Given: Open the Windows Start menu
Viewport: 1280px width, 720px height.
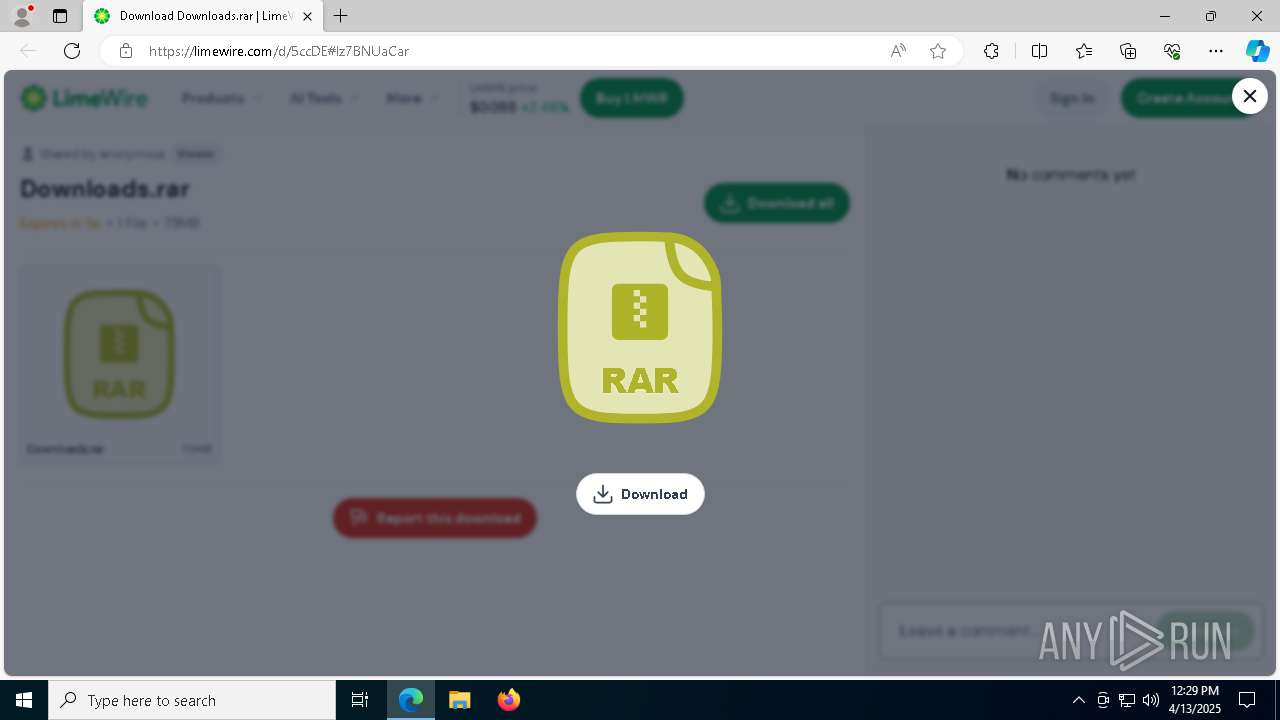Looking at the screenshot, I should tap(24, 700).
